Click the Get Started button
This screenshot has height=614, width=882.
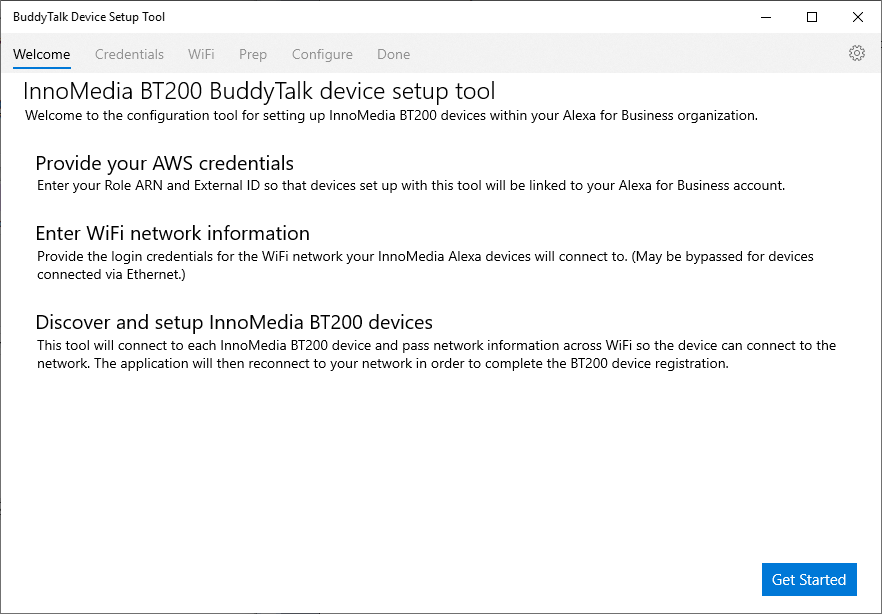coord(809,579)
